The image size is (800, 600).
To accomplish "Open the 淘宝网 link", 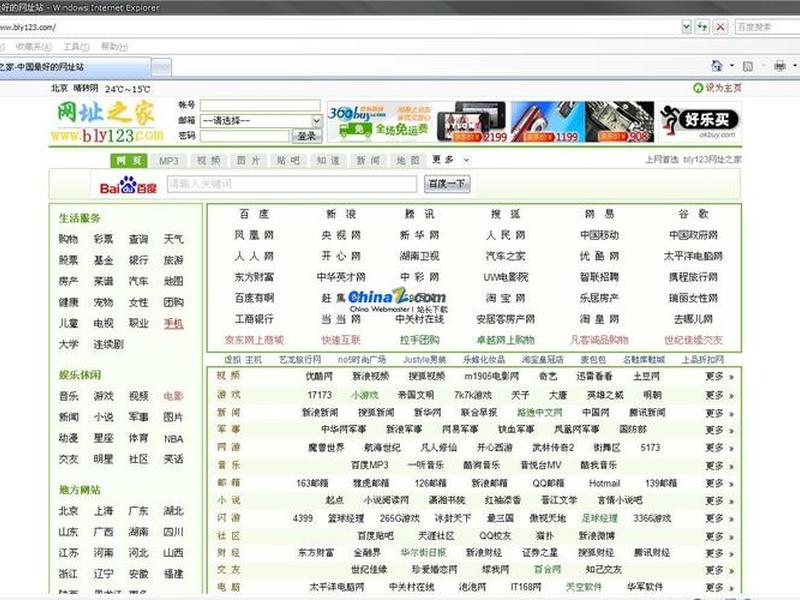I will [505, 298].
